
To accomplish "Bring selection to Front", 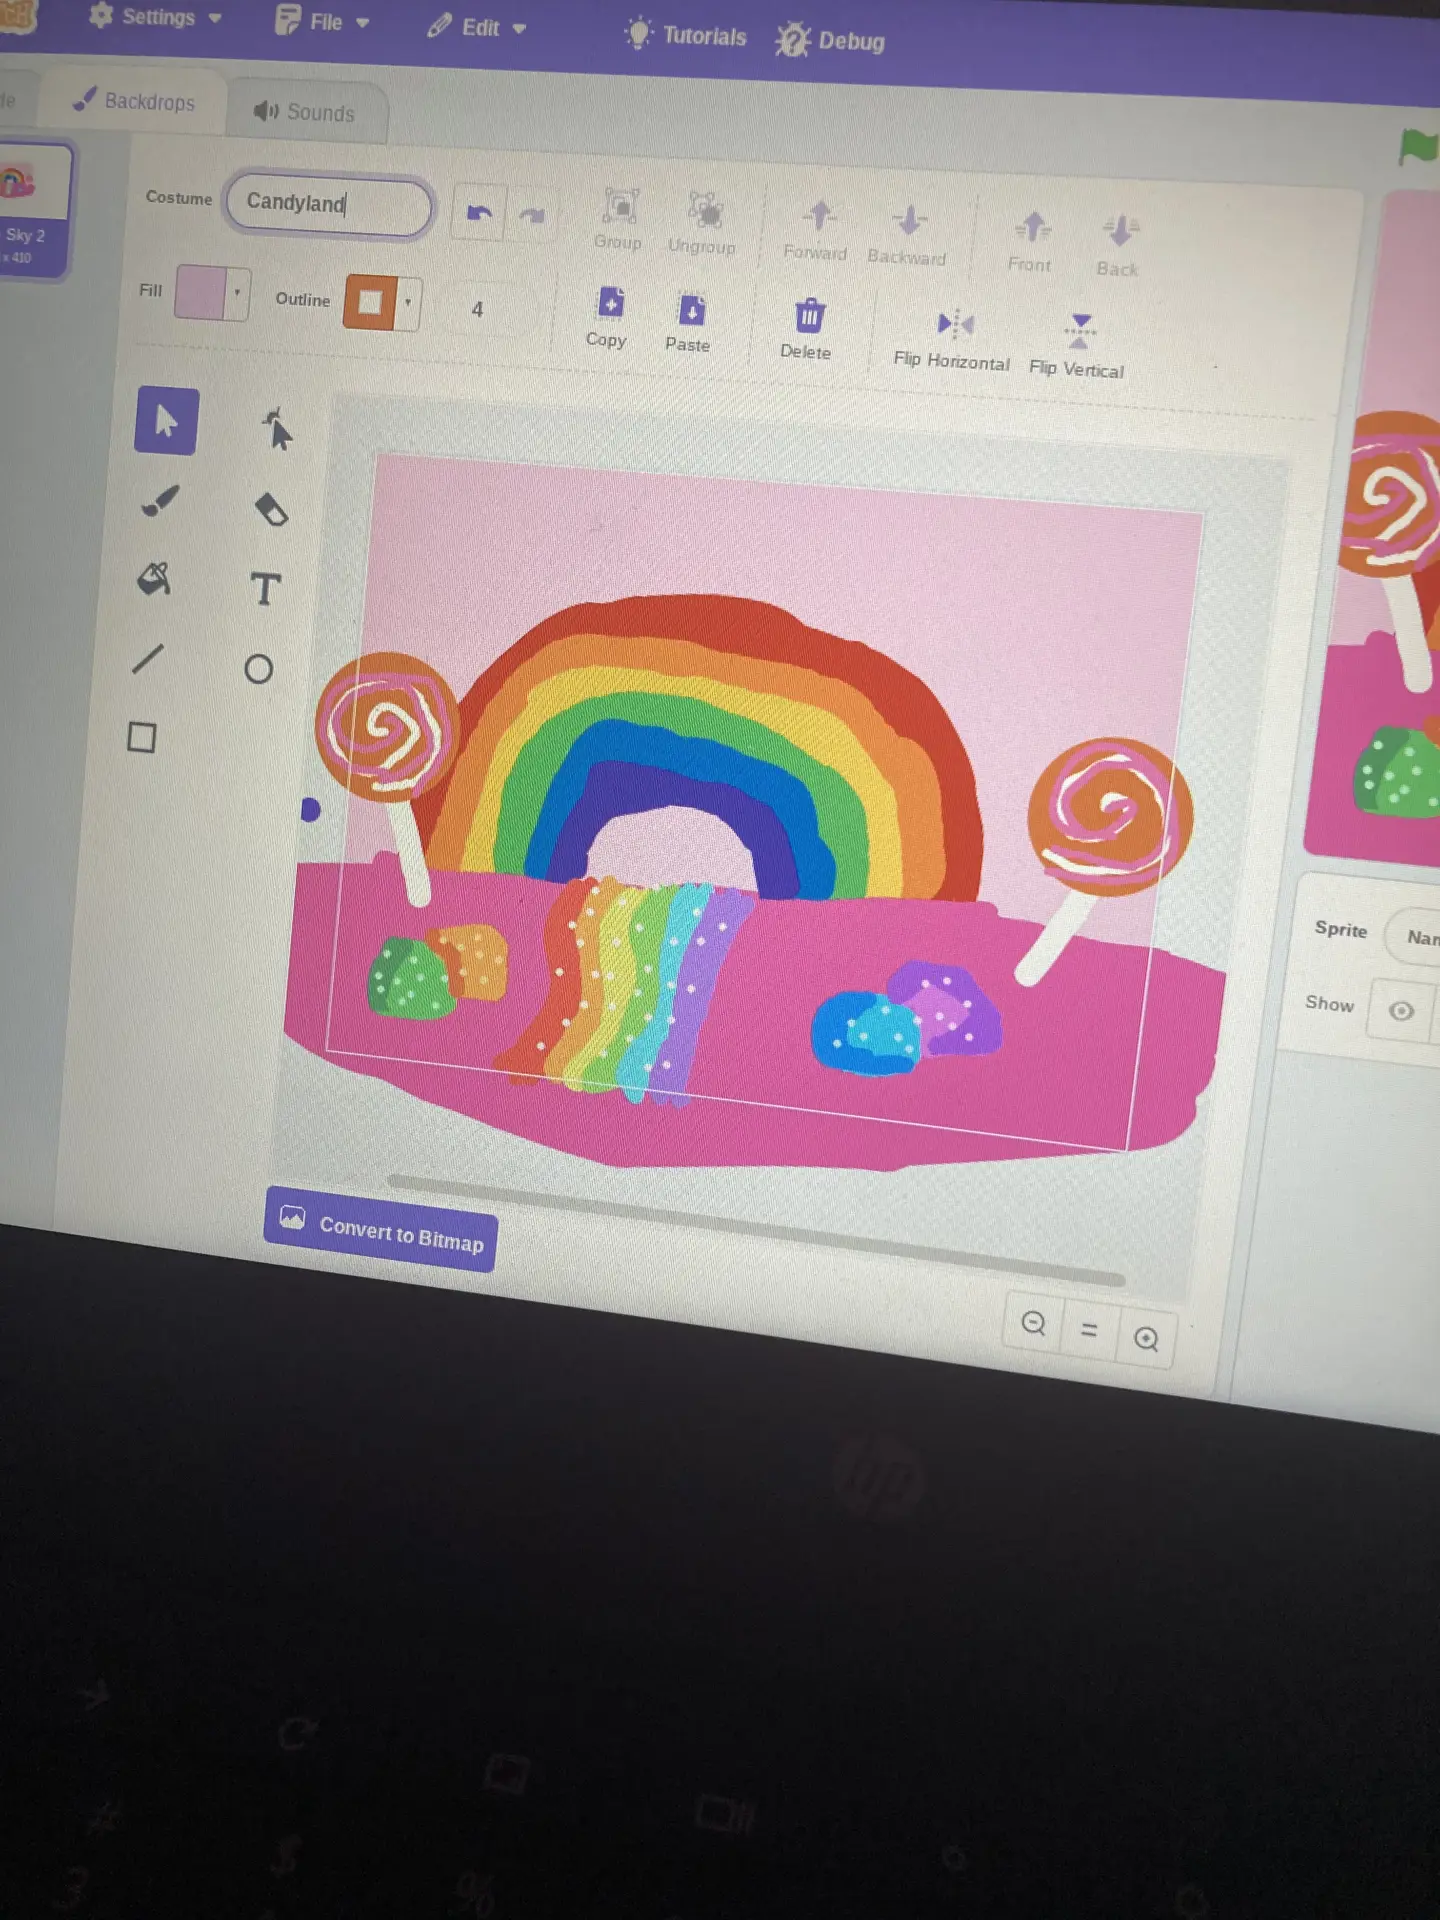I will click(1031, 243).
